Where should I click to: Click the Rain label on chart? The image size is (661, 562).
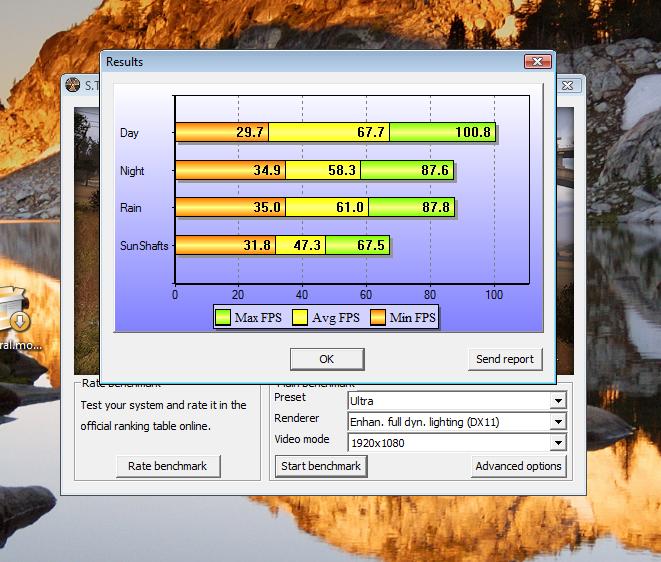(x=131, y=208)
